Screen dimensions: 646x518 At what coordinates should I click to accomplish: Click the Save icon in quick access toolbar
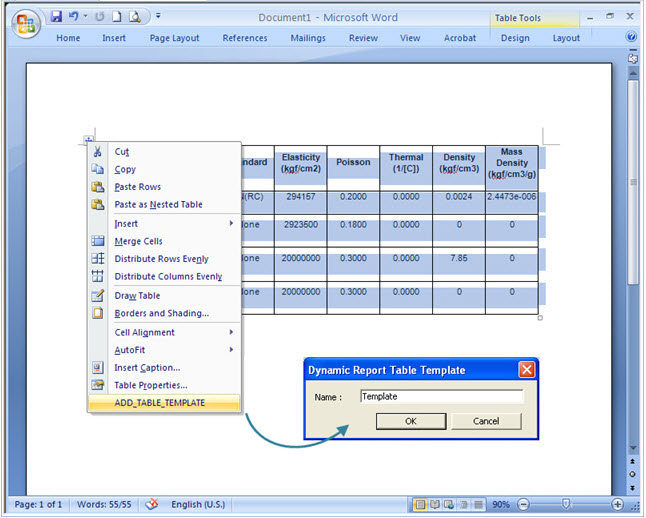click(x=56, y=17)
